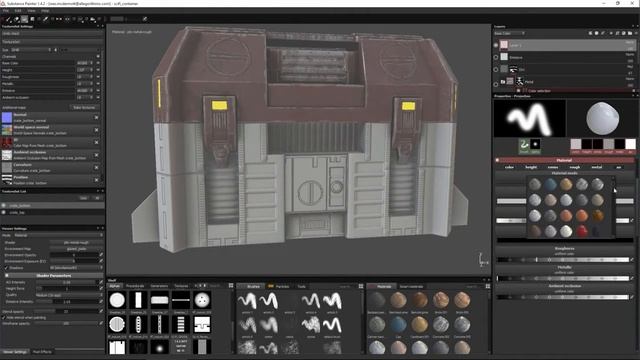The image size is (640, 360).
Task: Click the mask thumbnail on the third layer
Action: pyautogui.click(x=513, y=69)
